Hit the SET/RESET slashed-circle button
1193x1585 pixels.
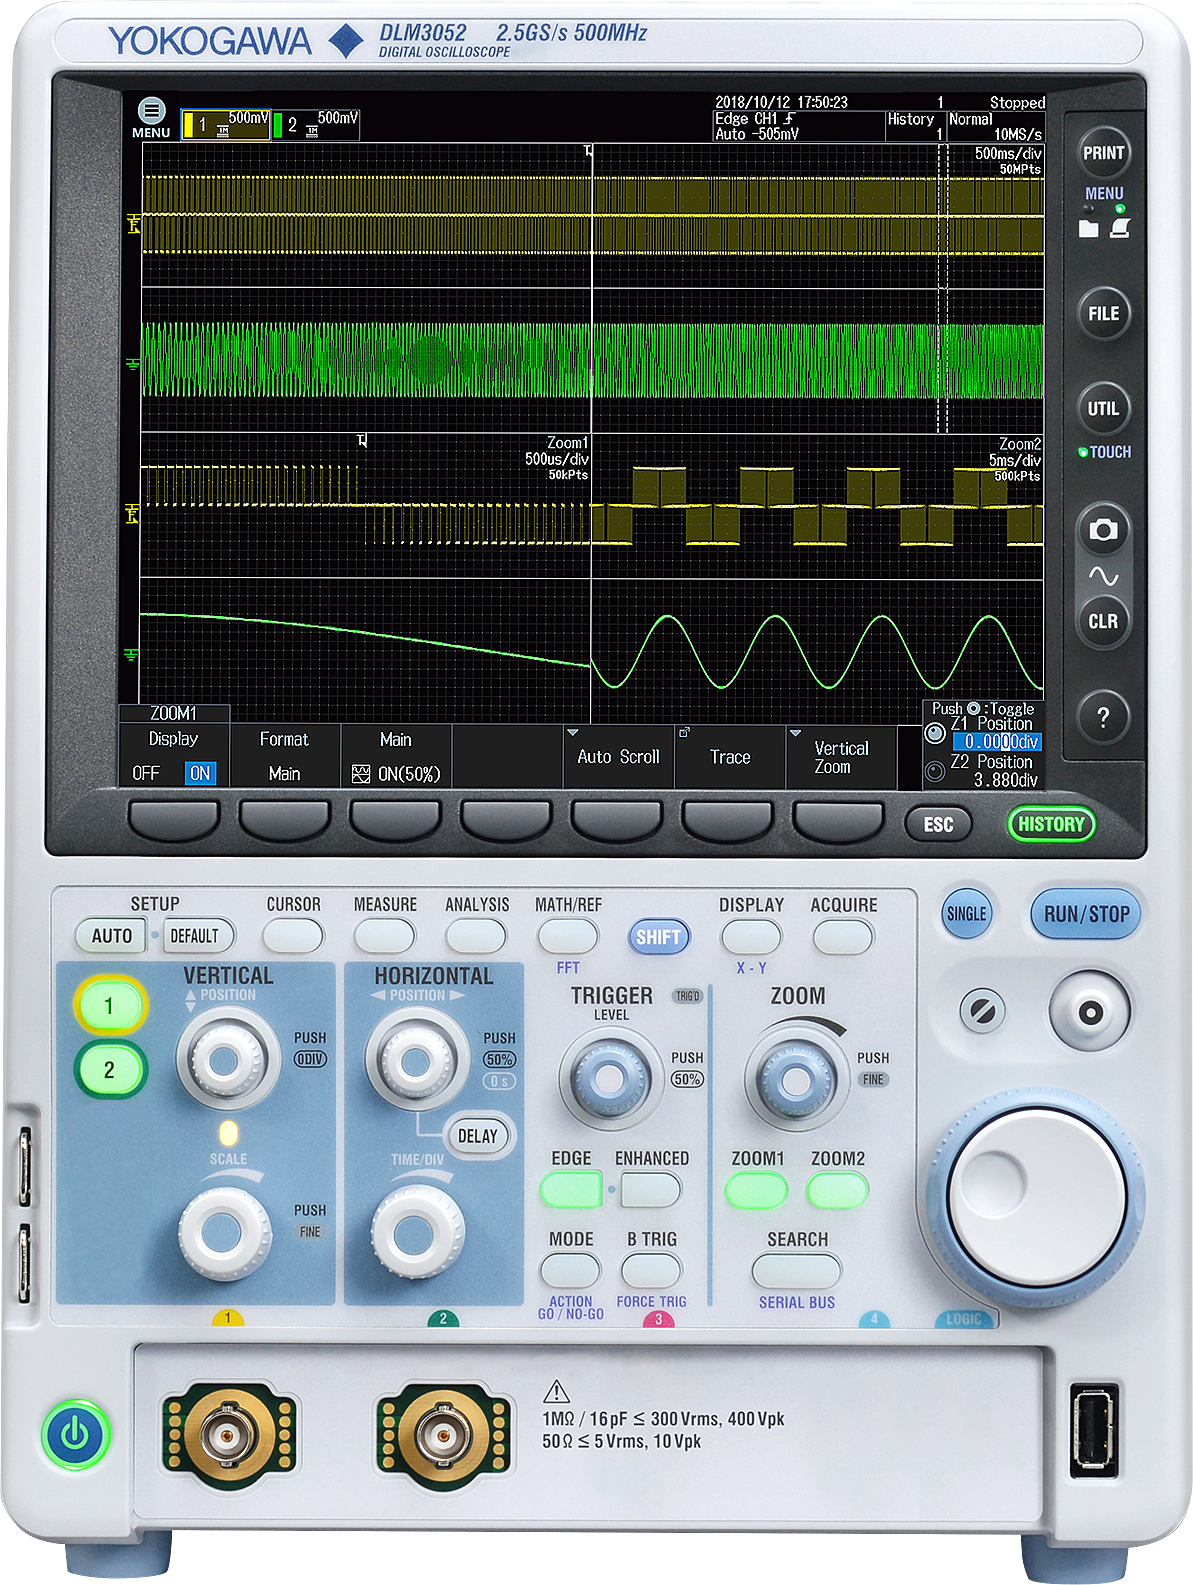pyautogui.click(x=982, y=1010)
